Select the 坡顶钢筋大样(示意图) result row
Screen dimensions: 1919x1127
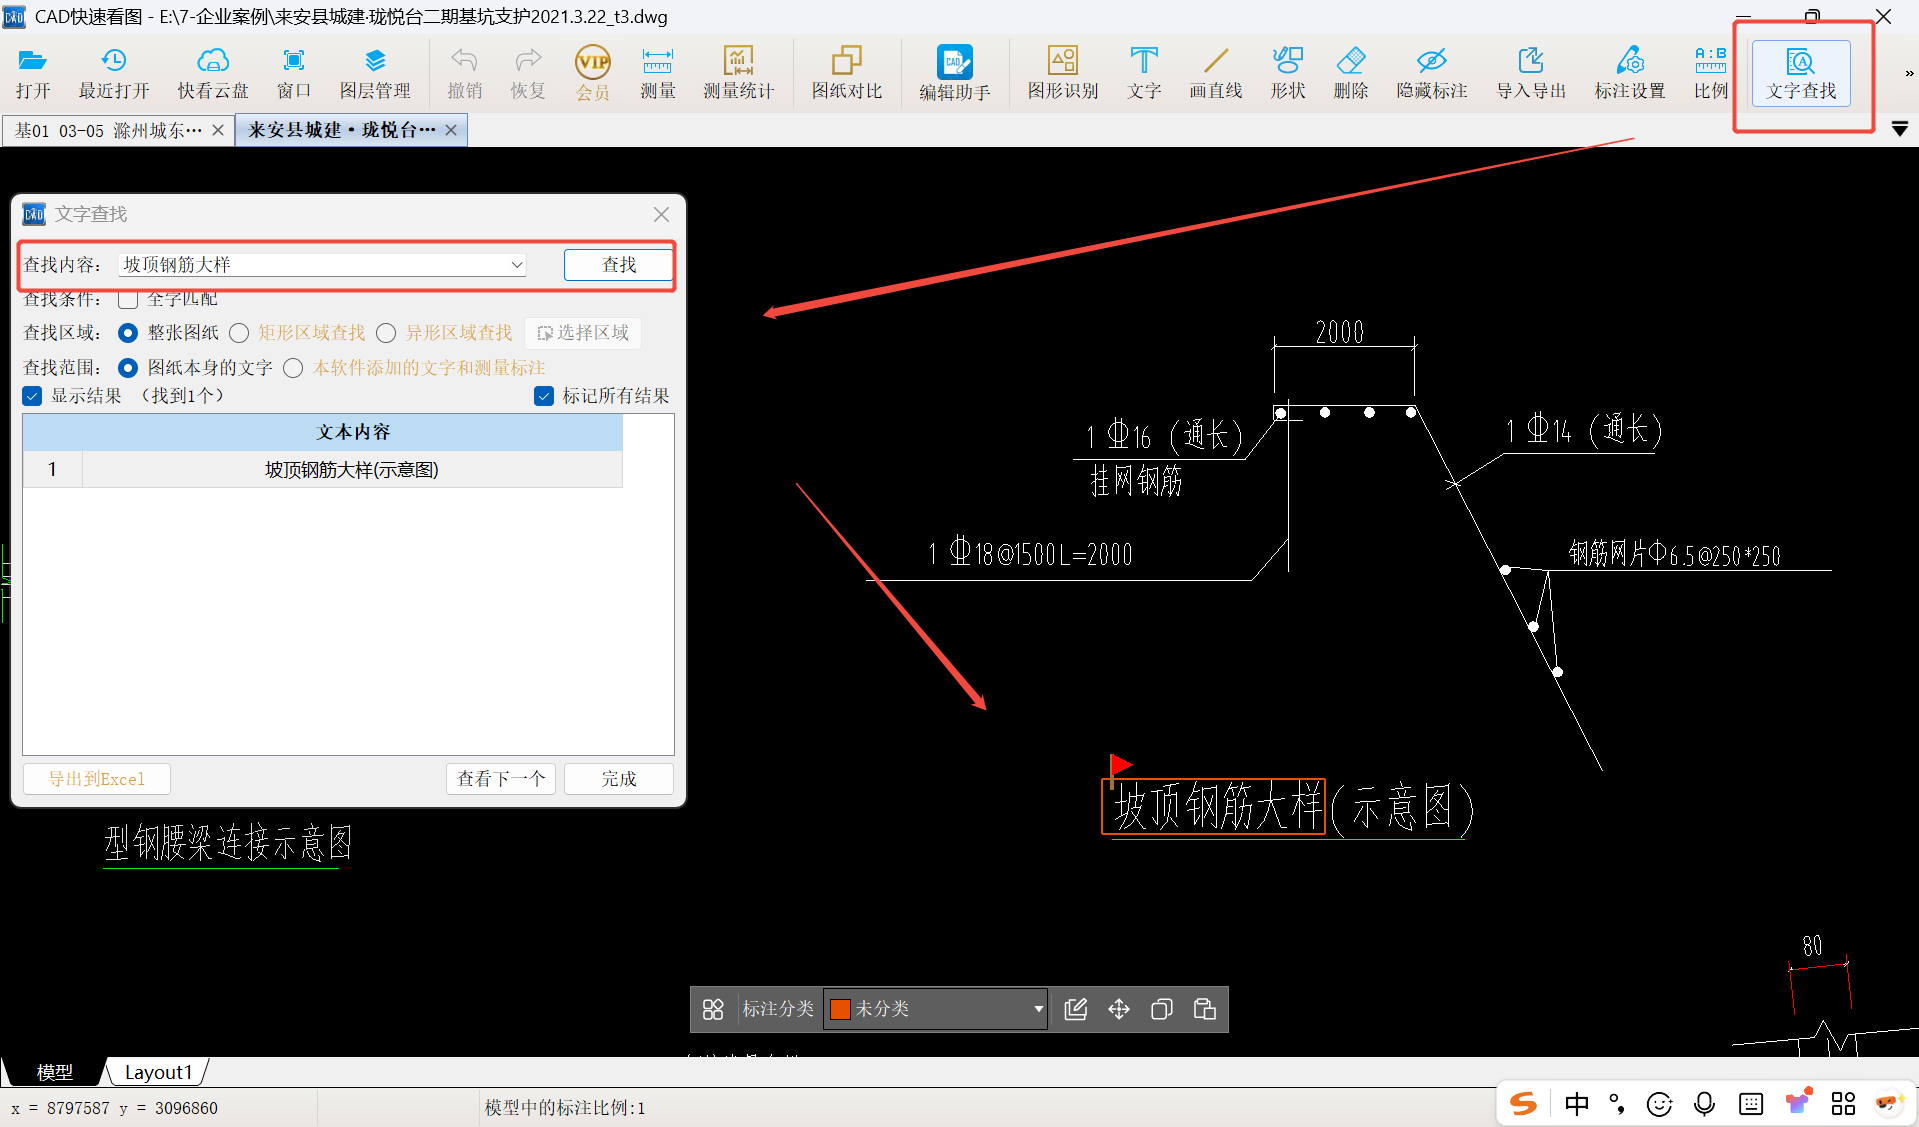pos(351,470)
